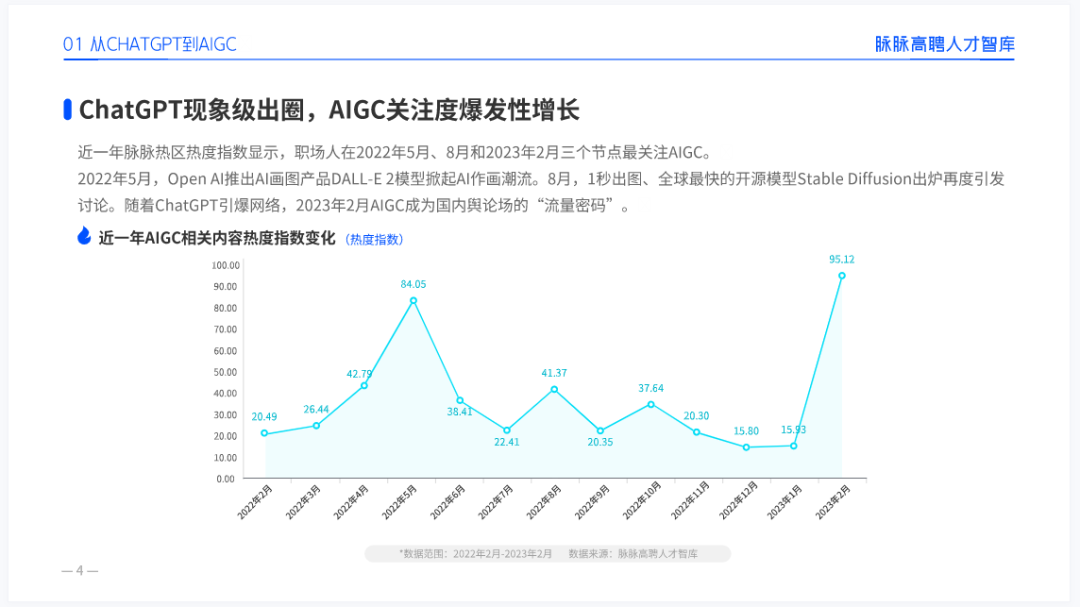
Task: Click the 100.00 y-axis label
Action: (225, 265)
